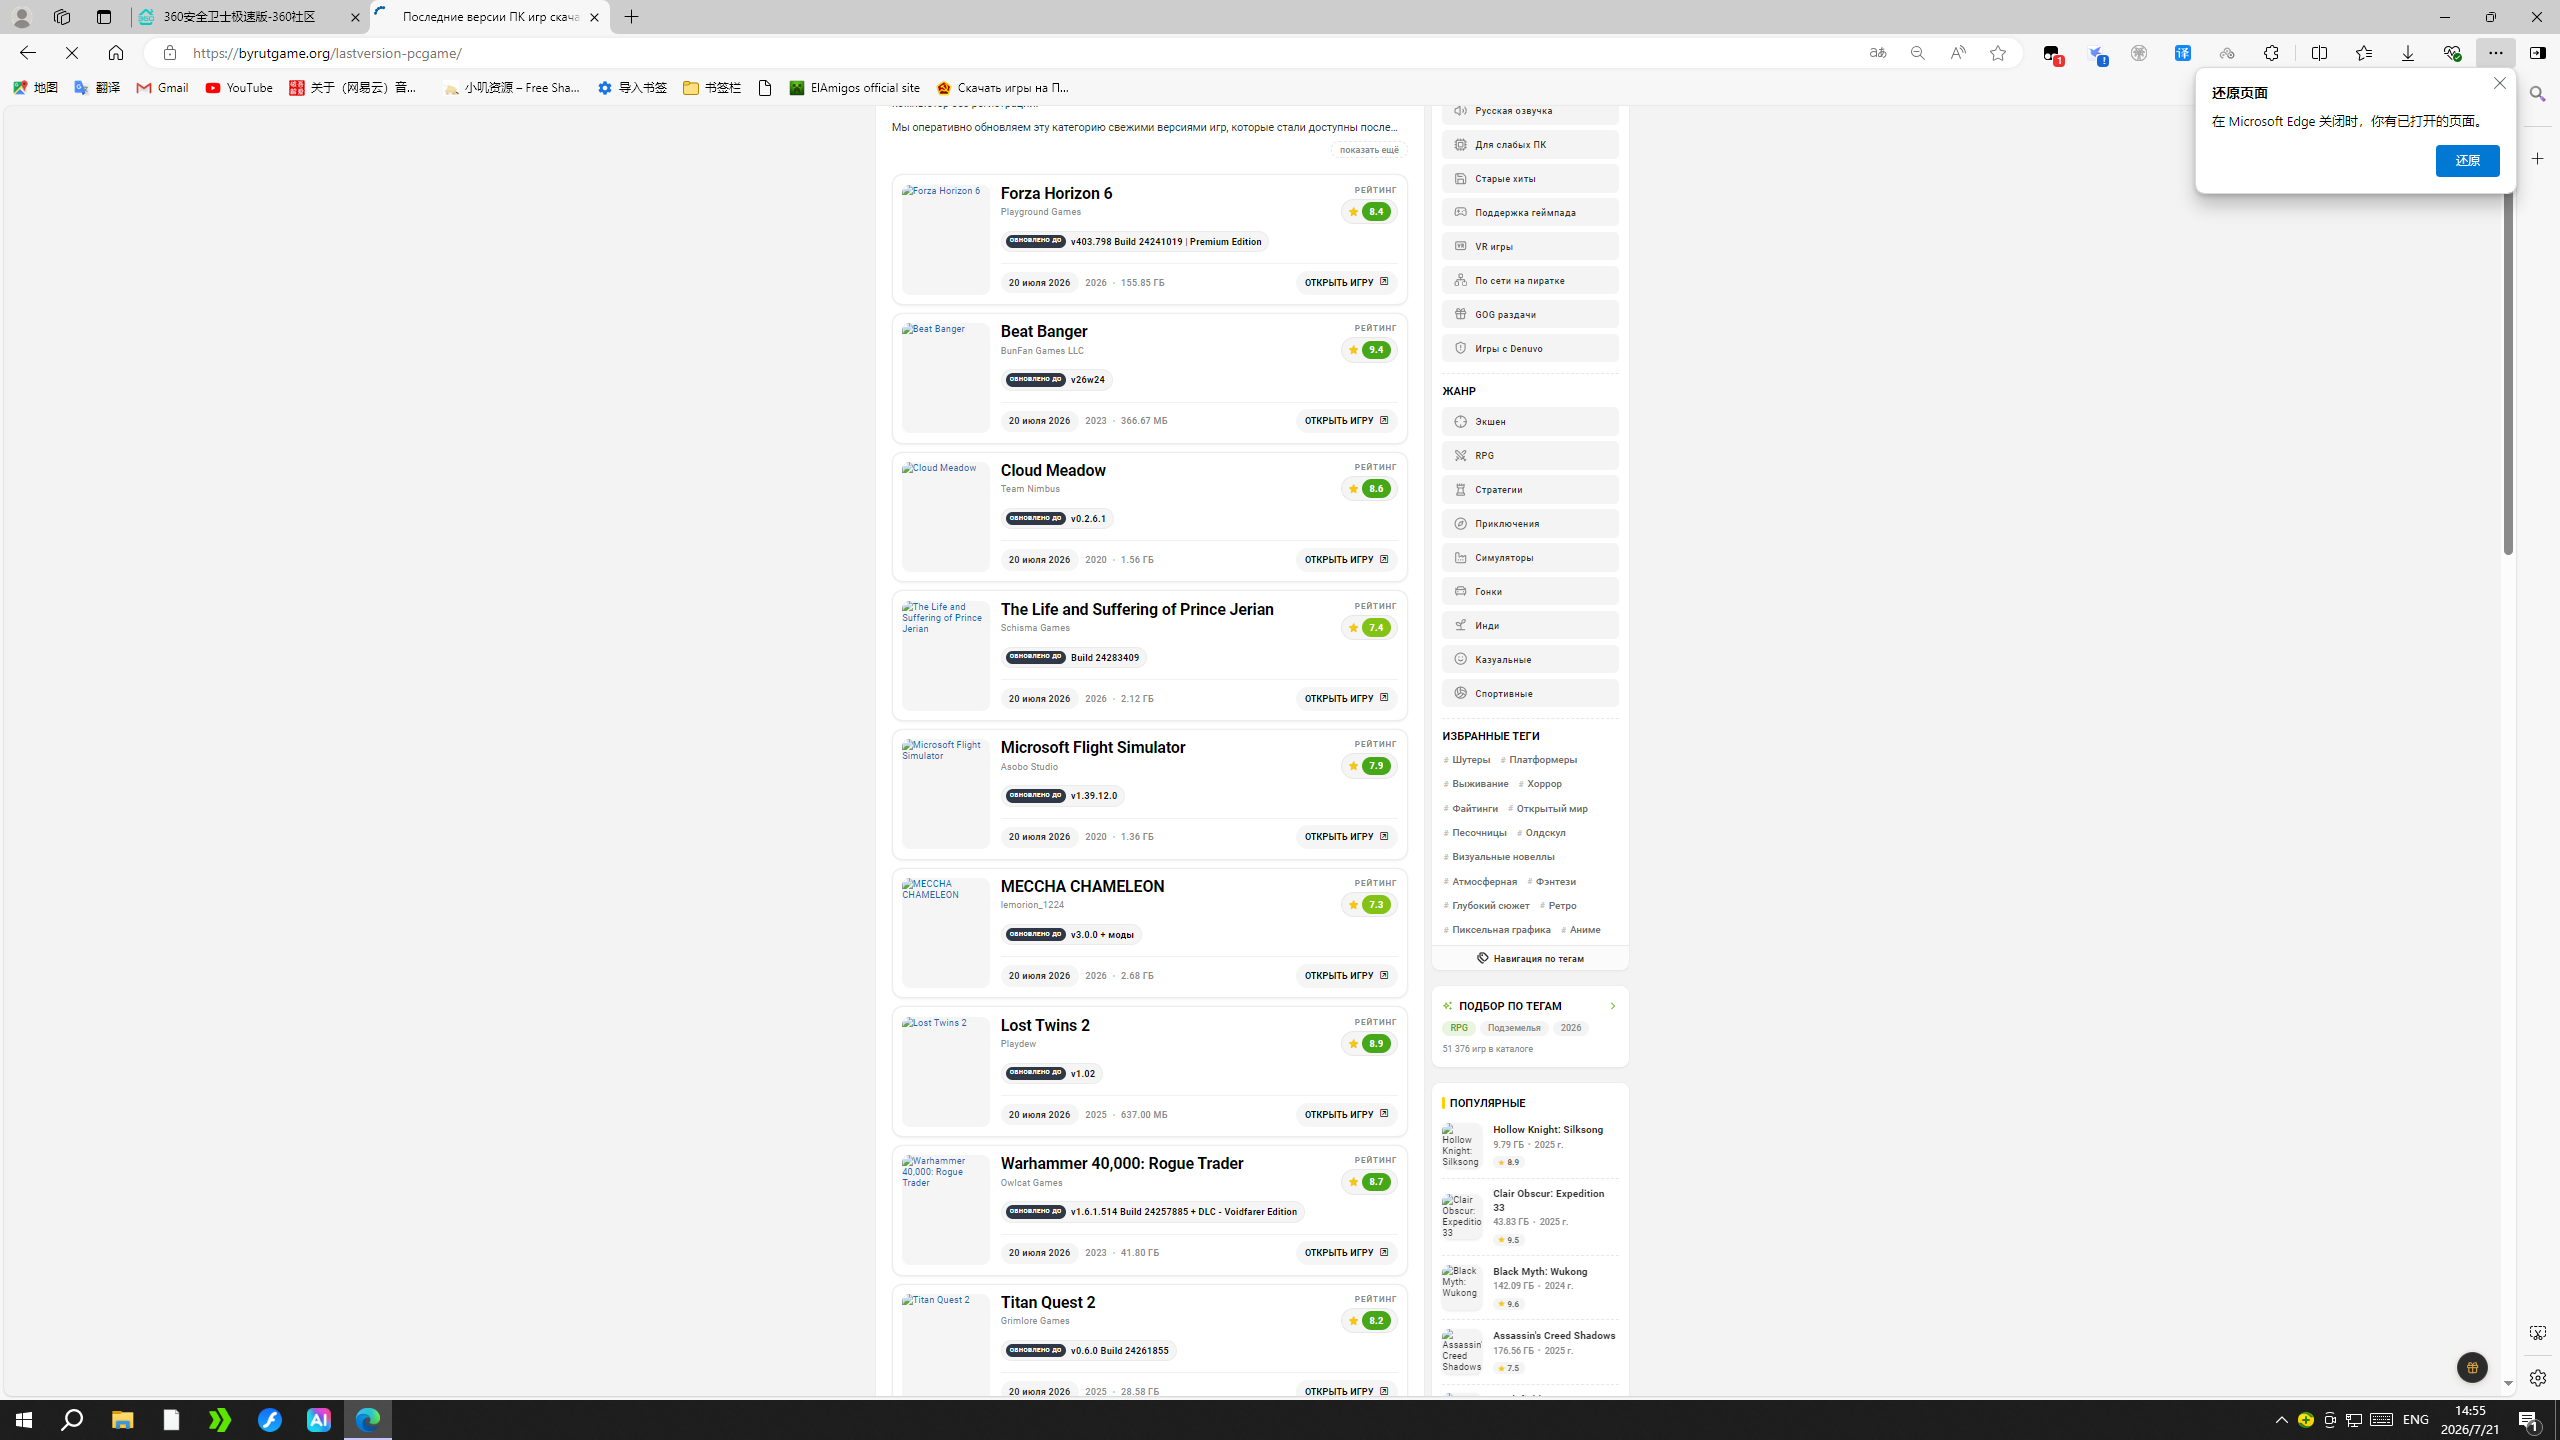Viewport: 2560px width, 1440px height.
Task: Click the Home button in browser toolbar
Action: click(116, 53)
